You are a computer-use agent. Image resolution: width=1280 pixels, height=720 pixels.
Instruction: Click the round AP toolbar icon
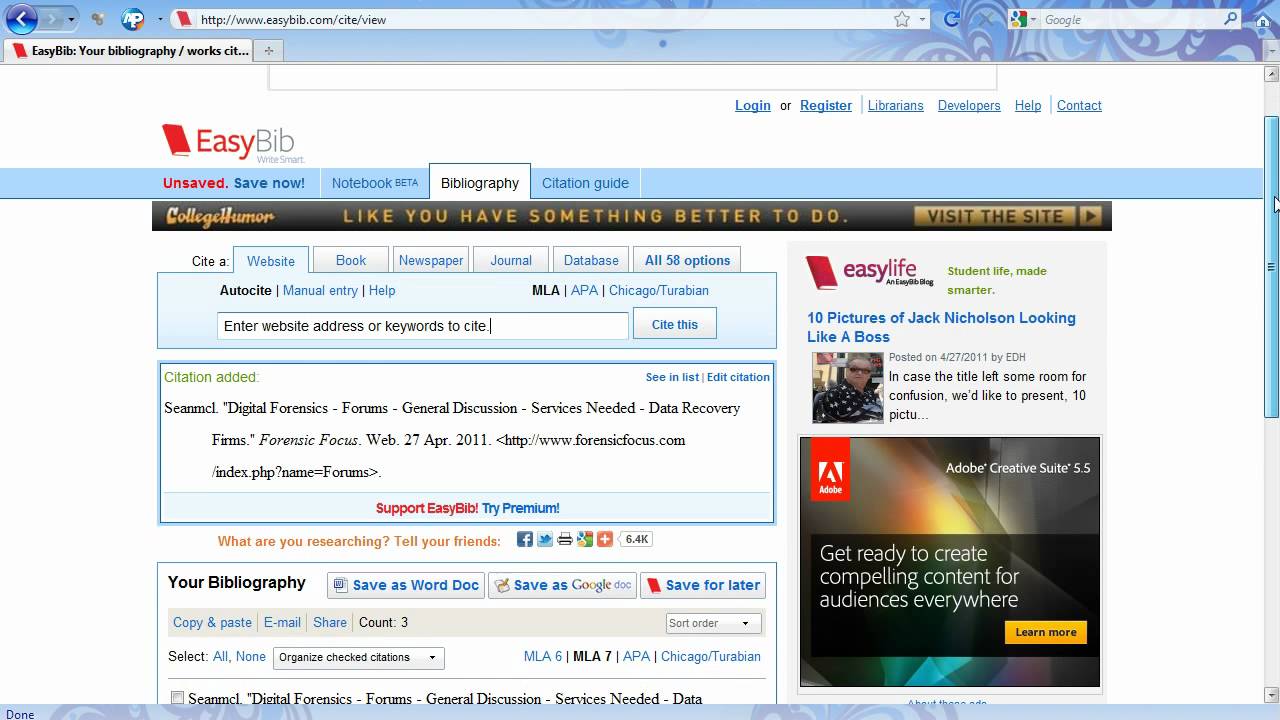(x=133, y=19)
